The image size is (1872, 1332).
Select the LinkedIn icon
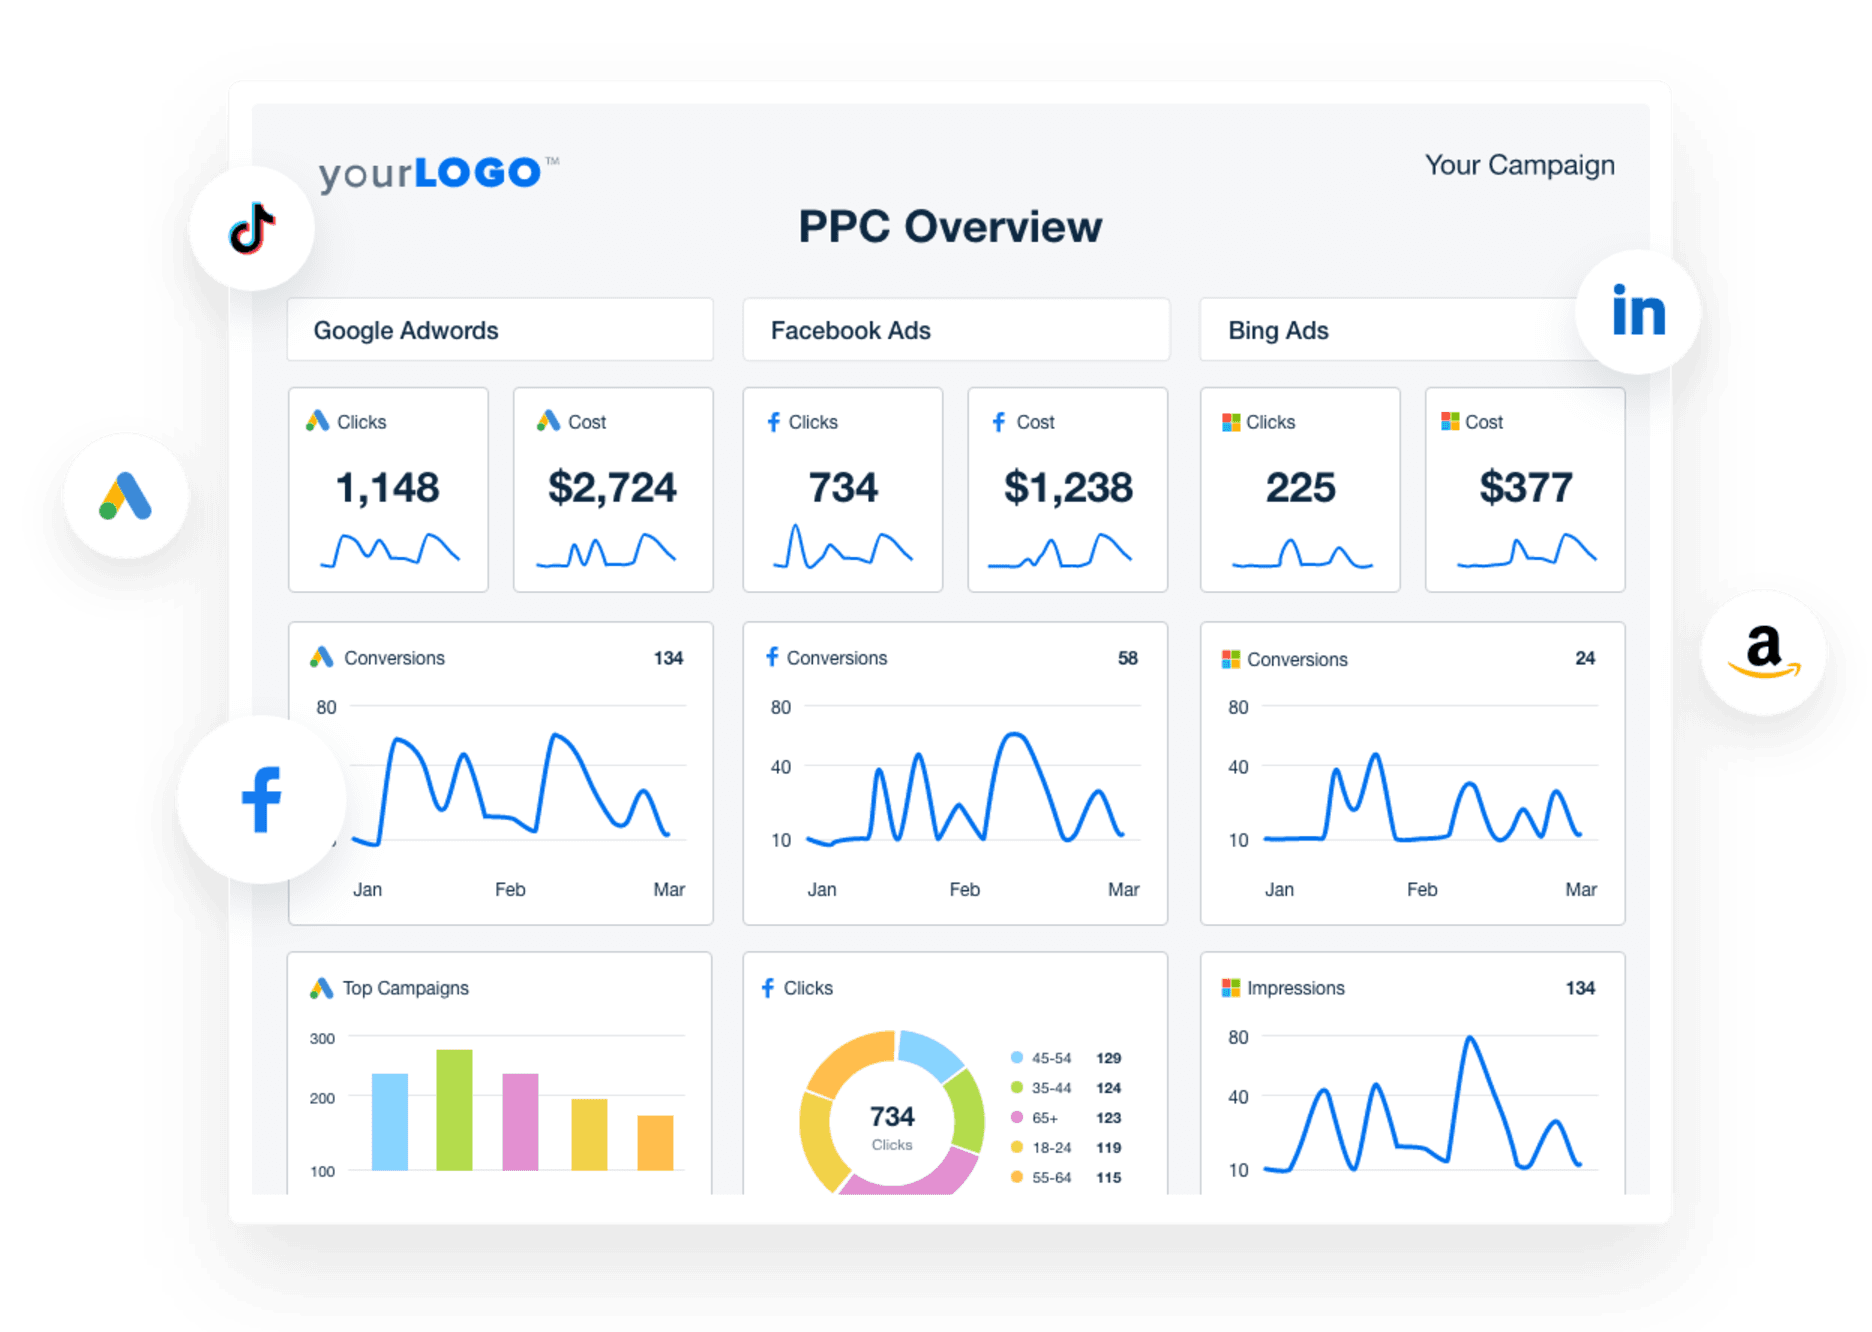(x=1636, y=312)
